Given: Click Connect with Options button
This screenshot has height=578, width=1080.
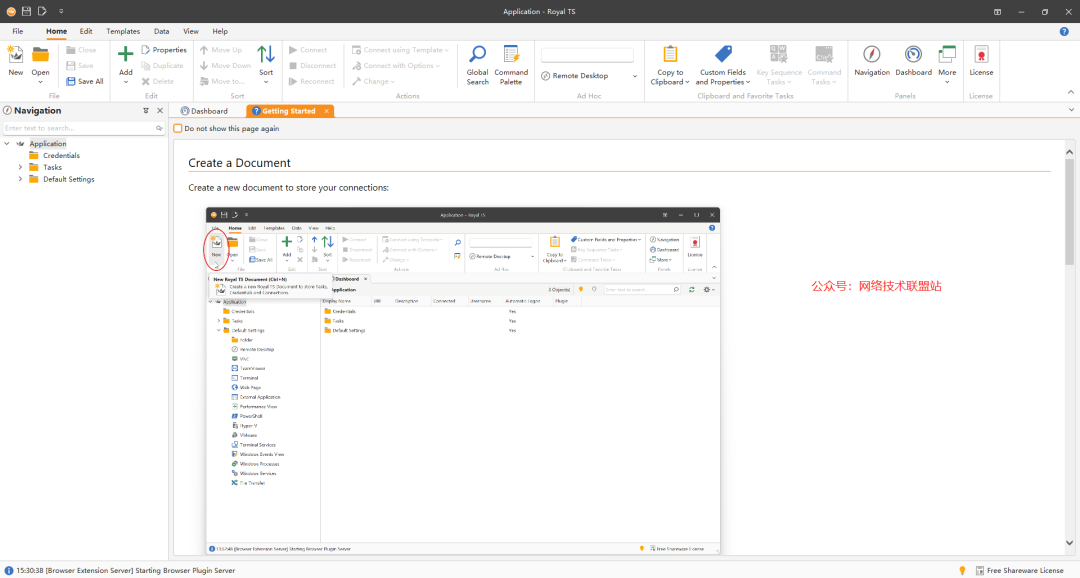Looking at the screenshot, I should (396, 65).
